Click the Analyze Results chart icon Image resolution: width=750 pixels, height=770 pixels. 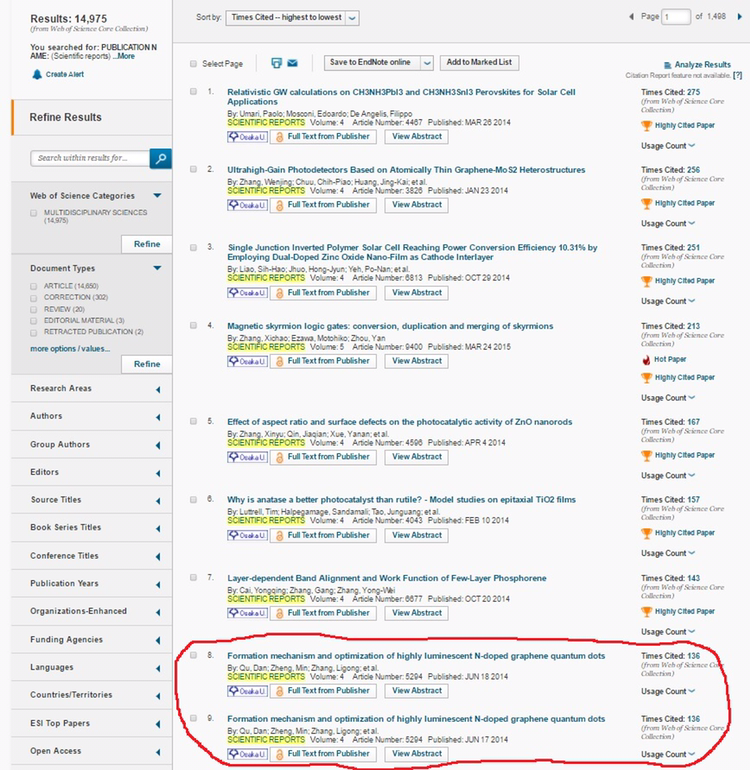tap(667, 65)
